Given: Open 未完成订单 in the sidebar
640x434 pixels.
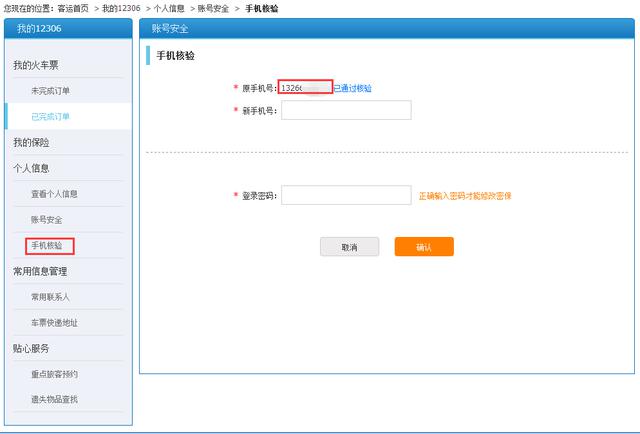Looking at the screenshot, I should click(x=51, y=91).
